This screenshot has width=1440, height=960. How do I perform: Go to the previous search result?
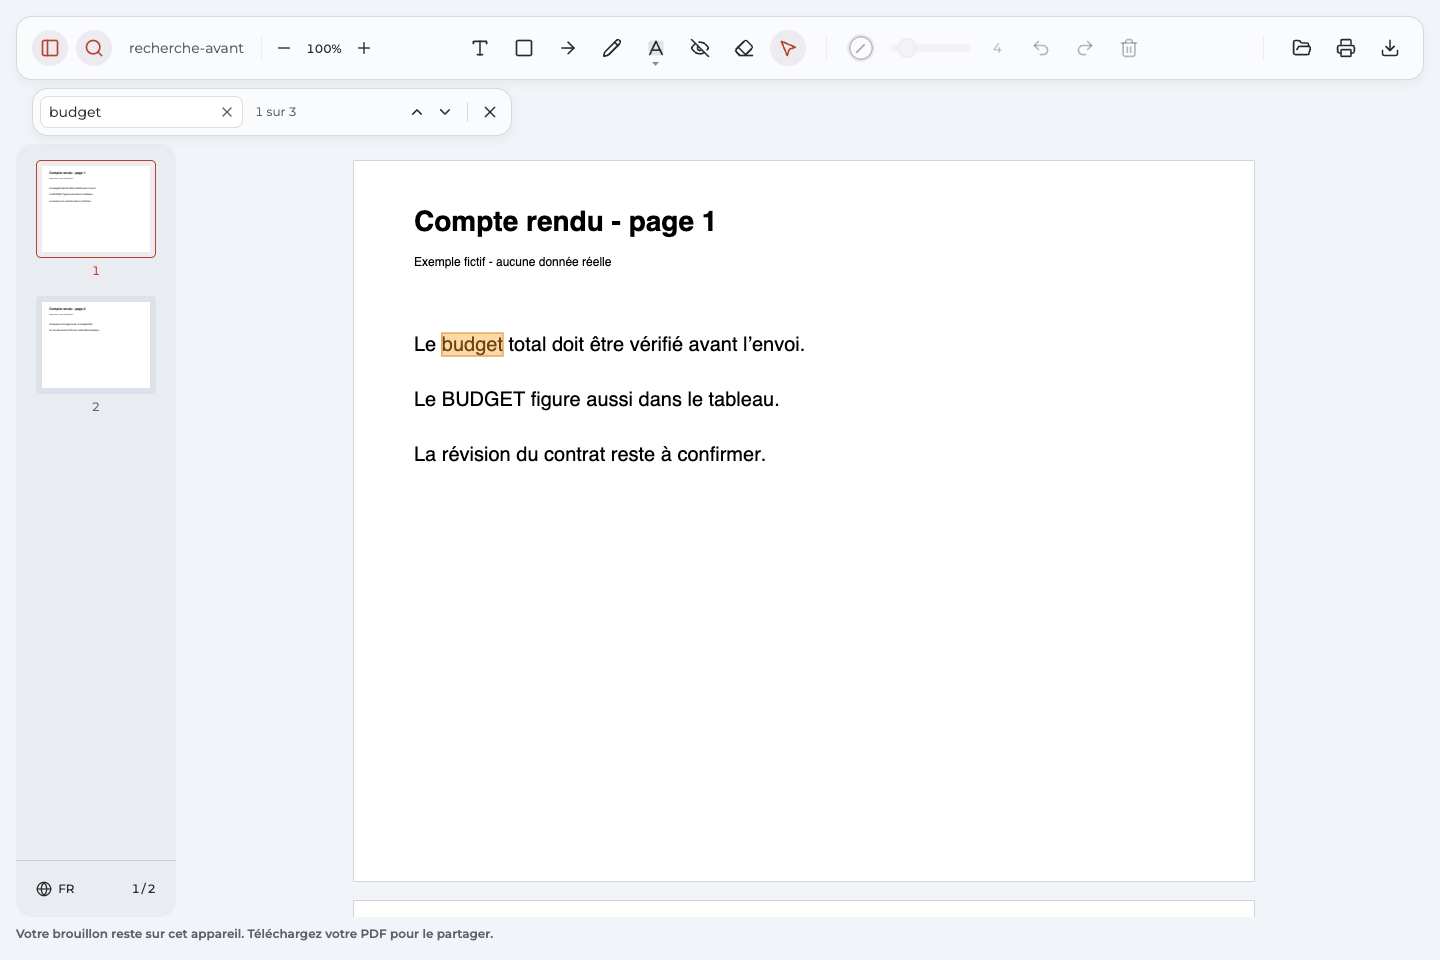(x=417, y=112)
